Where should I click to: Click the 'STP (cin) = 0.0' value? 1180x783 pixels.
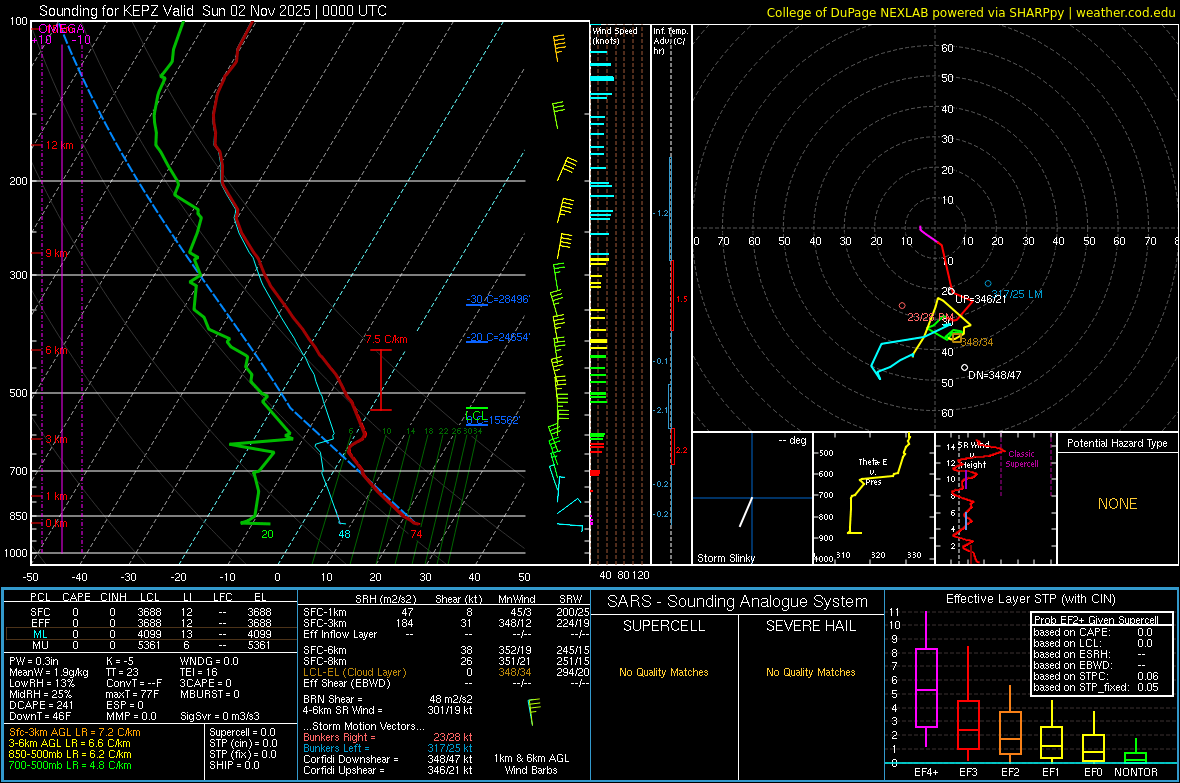pyautogui.click(x=243, y=744)
